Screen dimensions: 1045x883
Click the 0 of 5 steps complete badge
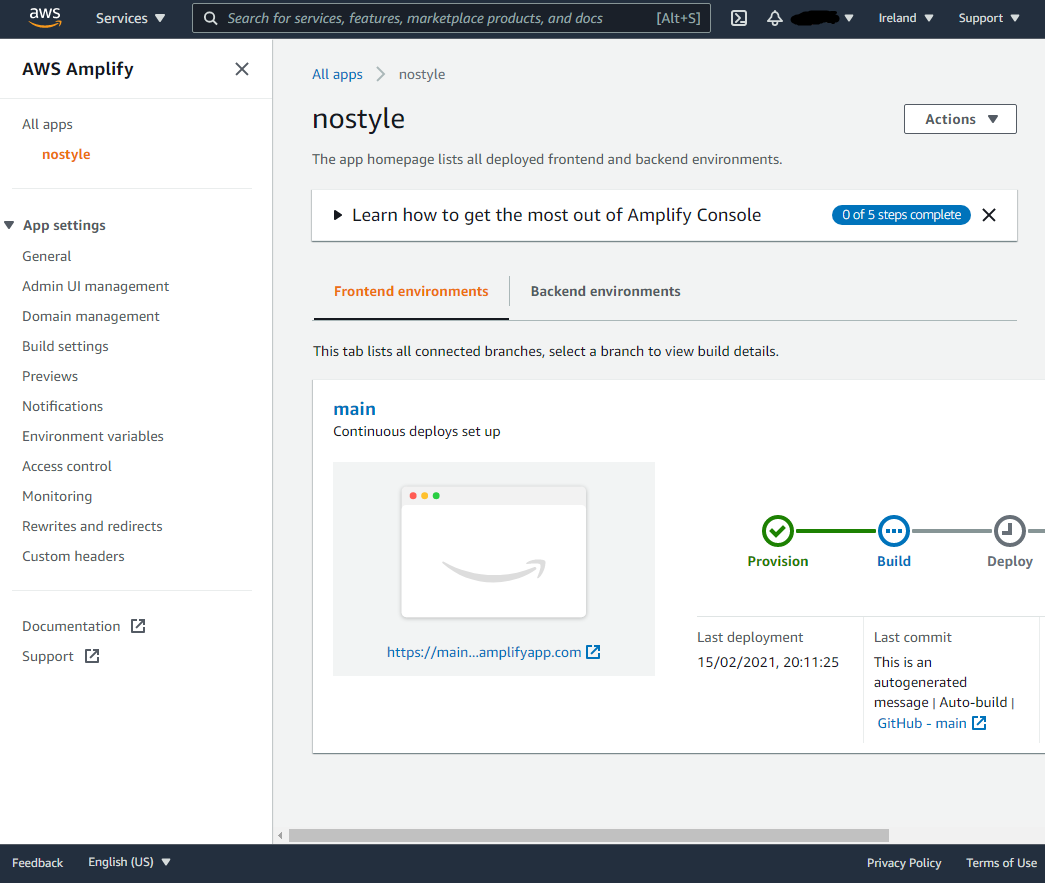901,215
